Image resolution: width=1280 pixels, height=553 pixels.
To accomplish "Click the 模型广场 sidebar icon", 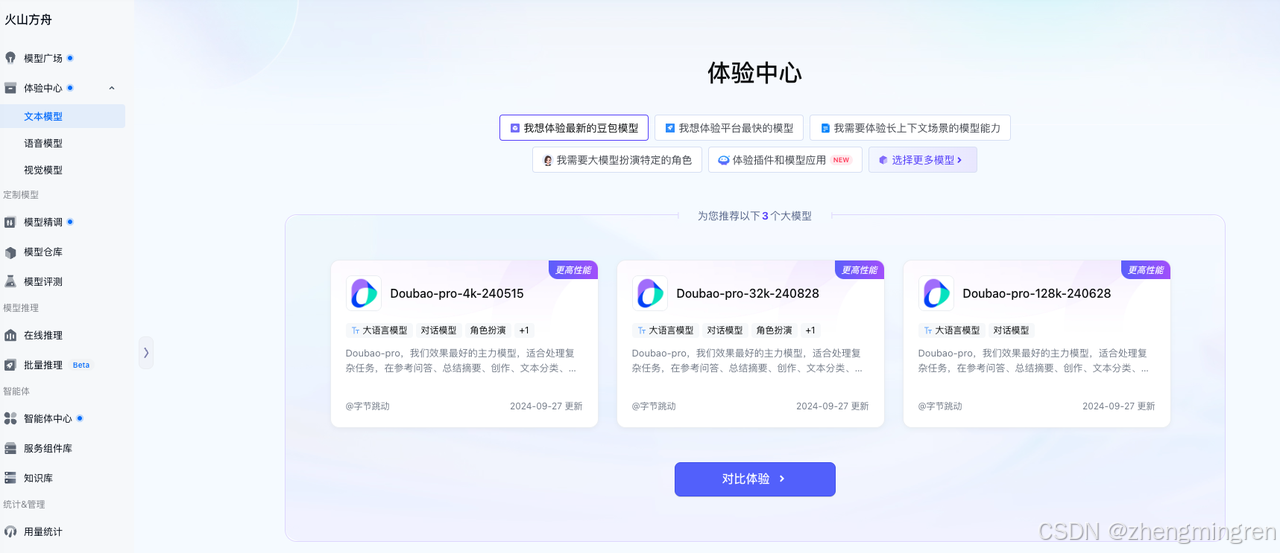I will coord(10,58).
